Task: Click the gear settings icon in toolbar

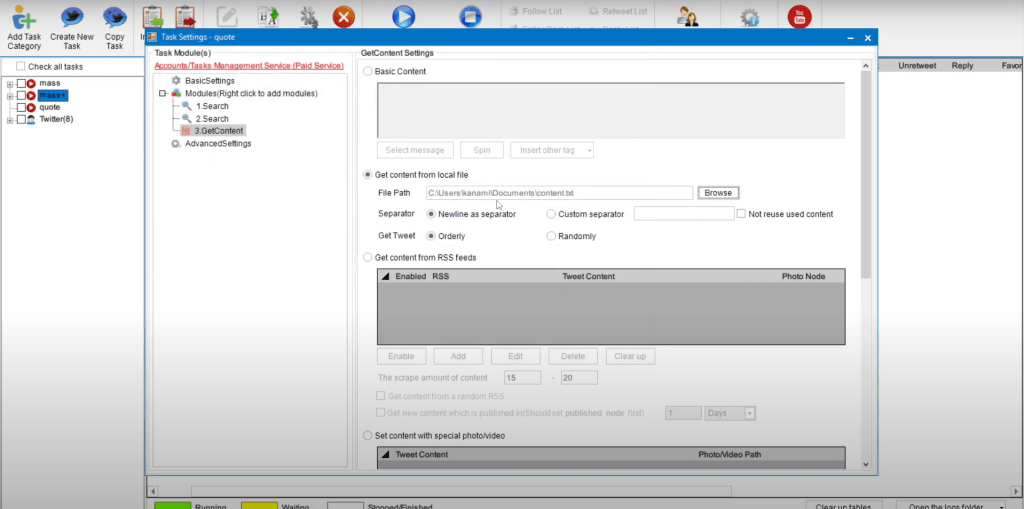Action: 749,17
